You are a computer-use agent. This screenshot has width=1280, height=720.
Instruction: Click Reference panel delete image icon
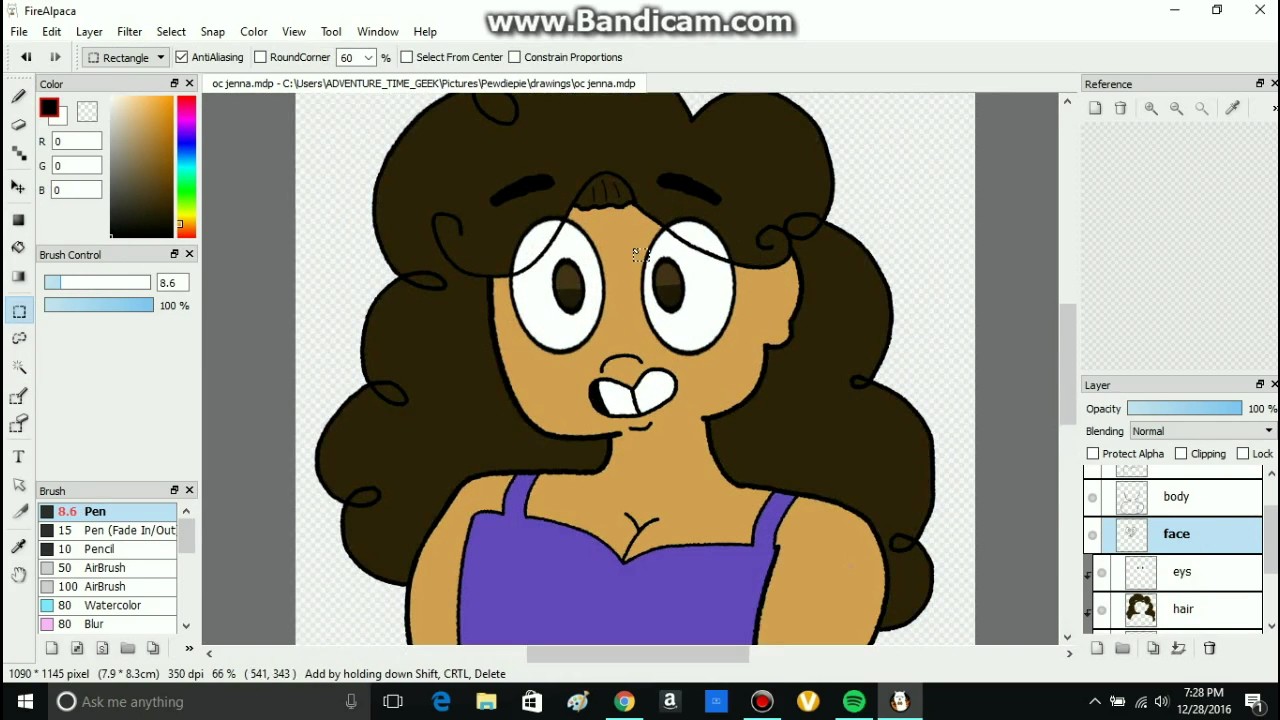pyautogui.click(x=1121, y=108)
